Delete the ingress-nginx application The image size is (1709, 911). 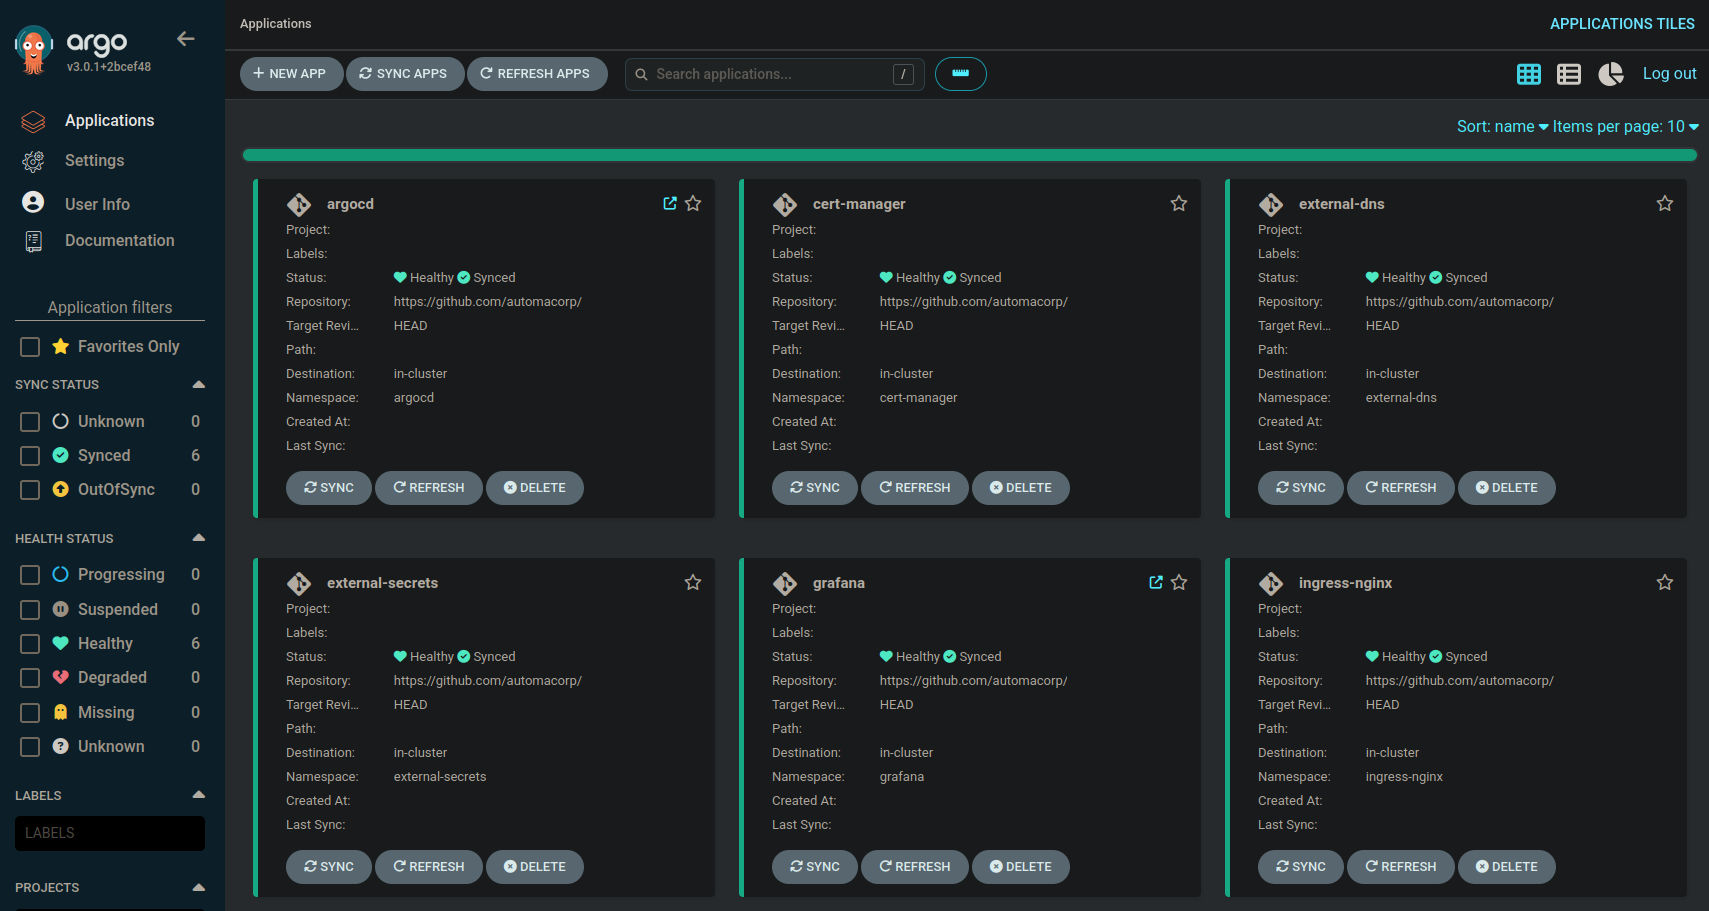[1507, 867]
